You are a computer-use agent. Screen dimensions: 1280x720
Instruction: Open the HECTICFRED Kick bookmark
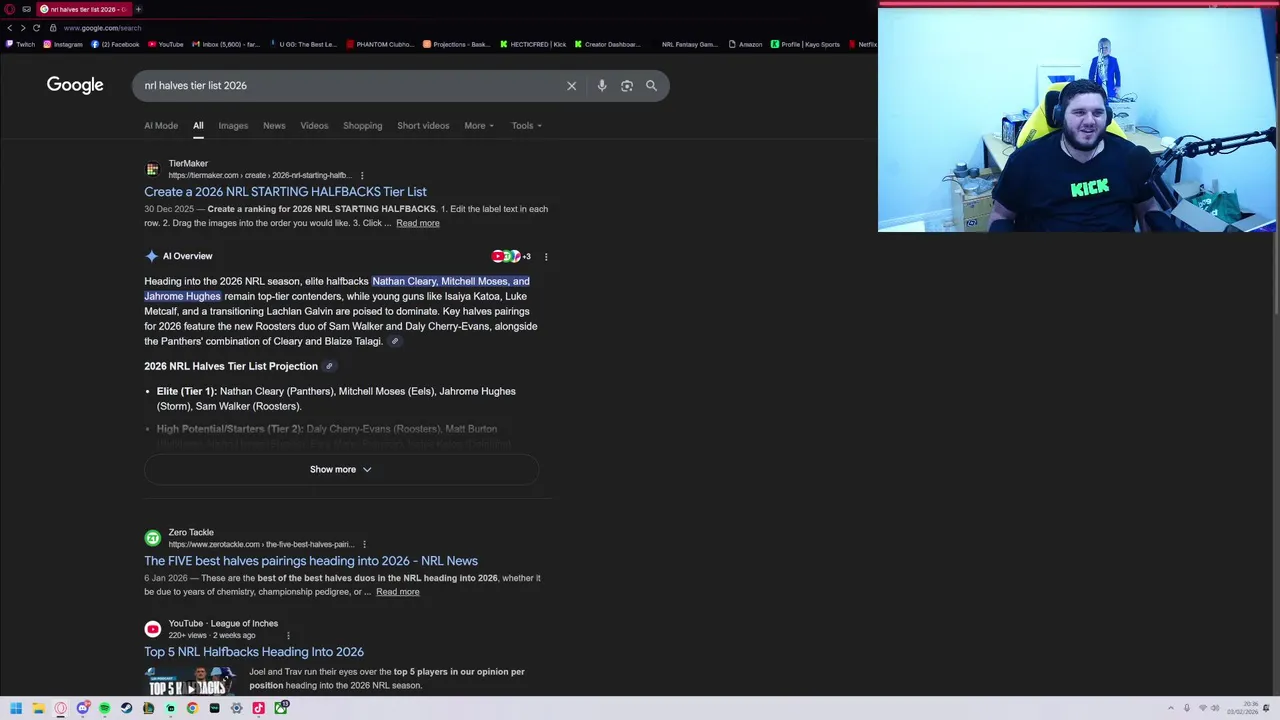coord(533,44)
